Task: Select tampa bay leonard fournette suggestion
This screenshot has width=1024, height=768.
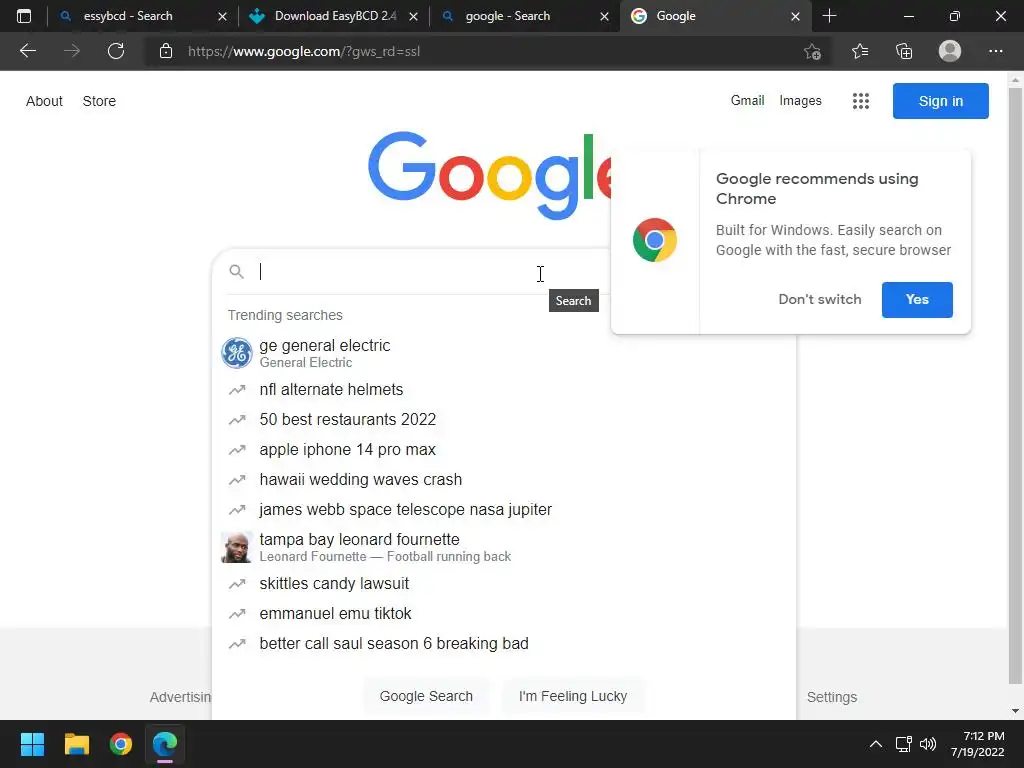Action: tap(504, 547)
